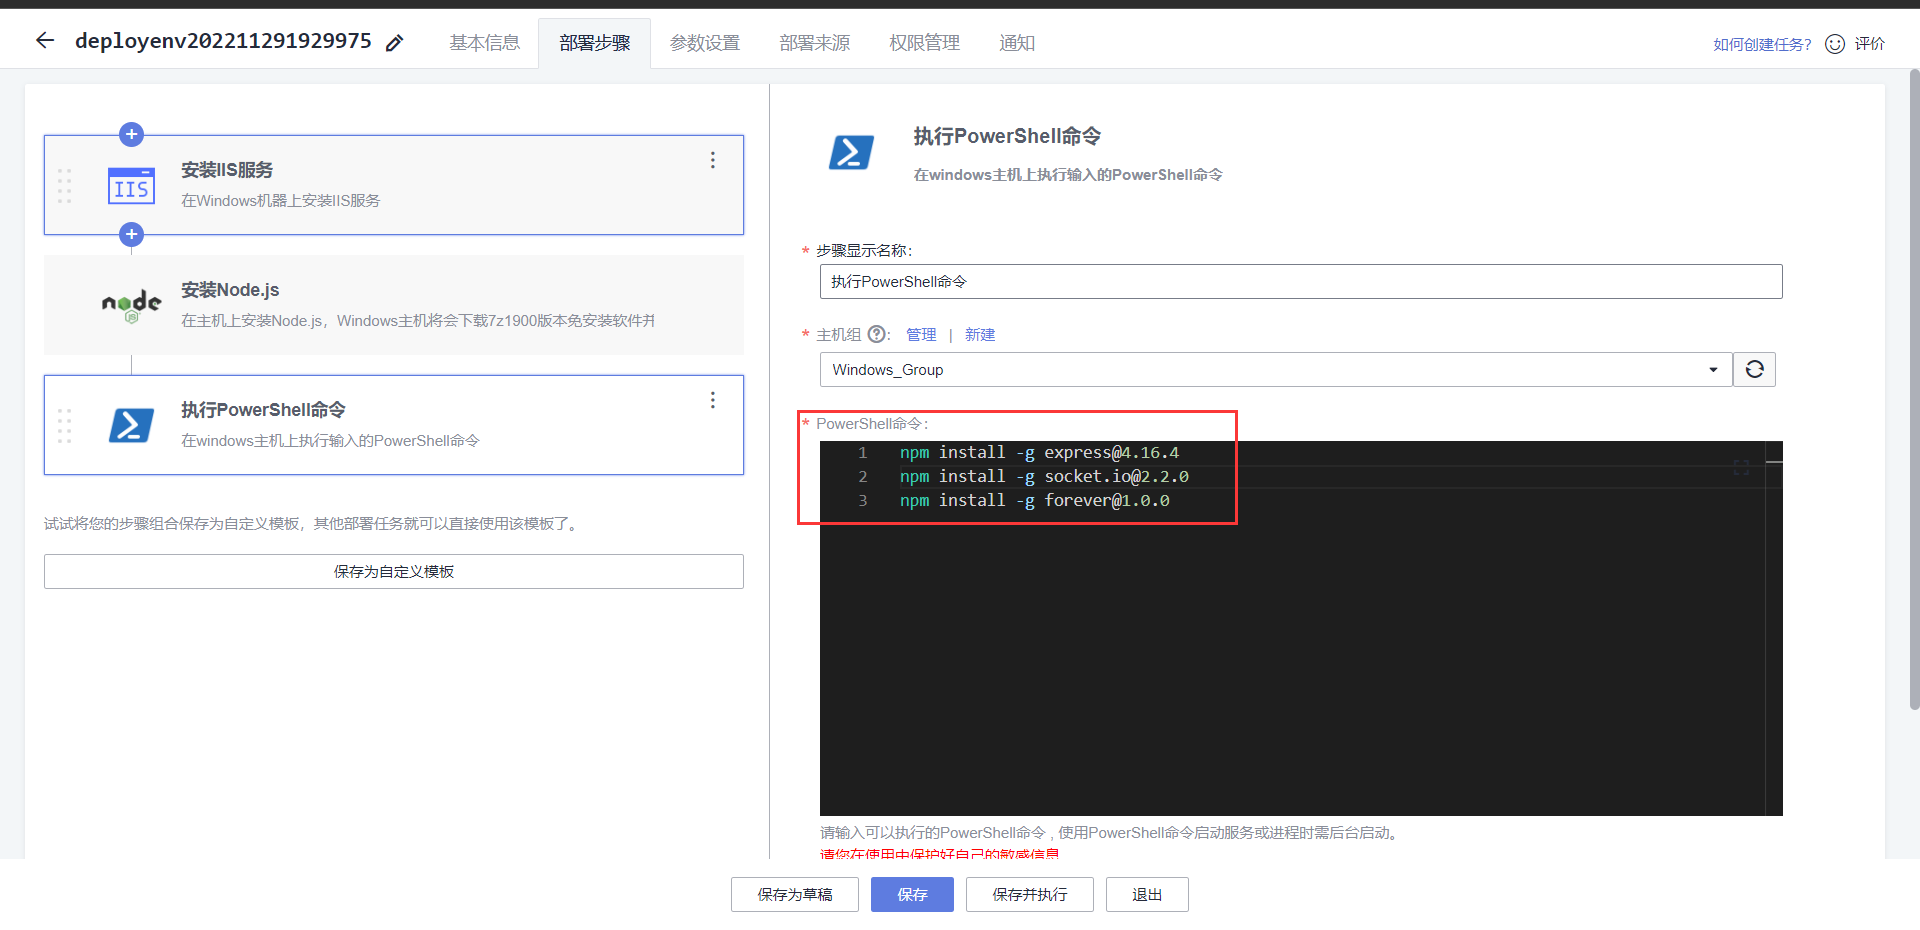Click line 3 npm install forever command
1920x930 pixels.
pos(1034,501)
